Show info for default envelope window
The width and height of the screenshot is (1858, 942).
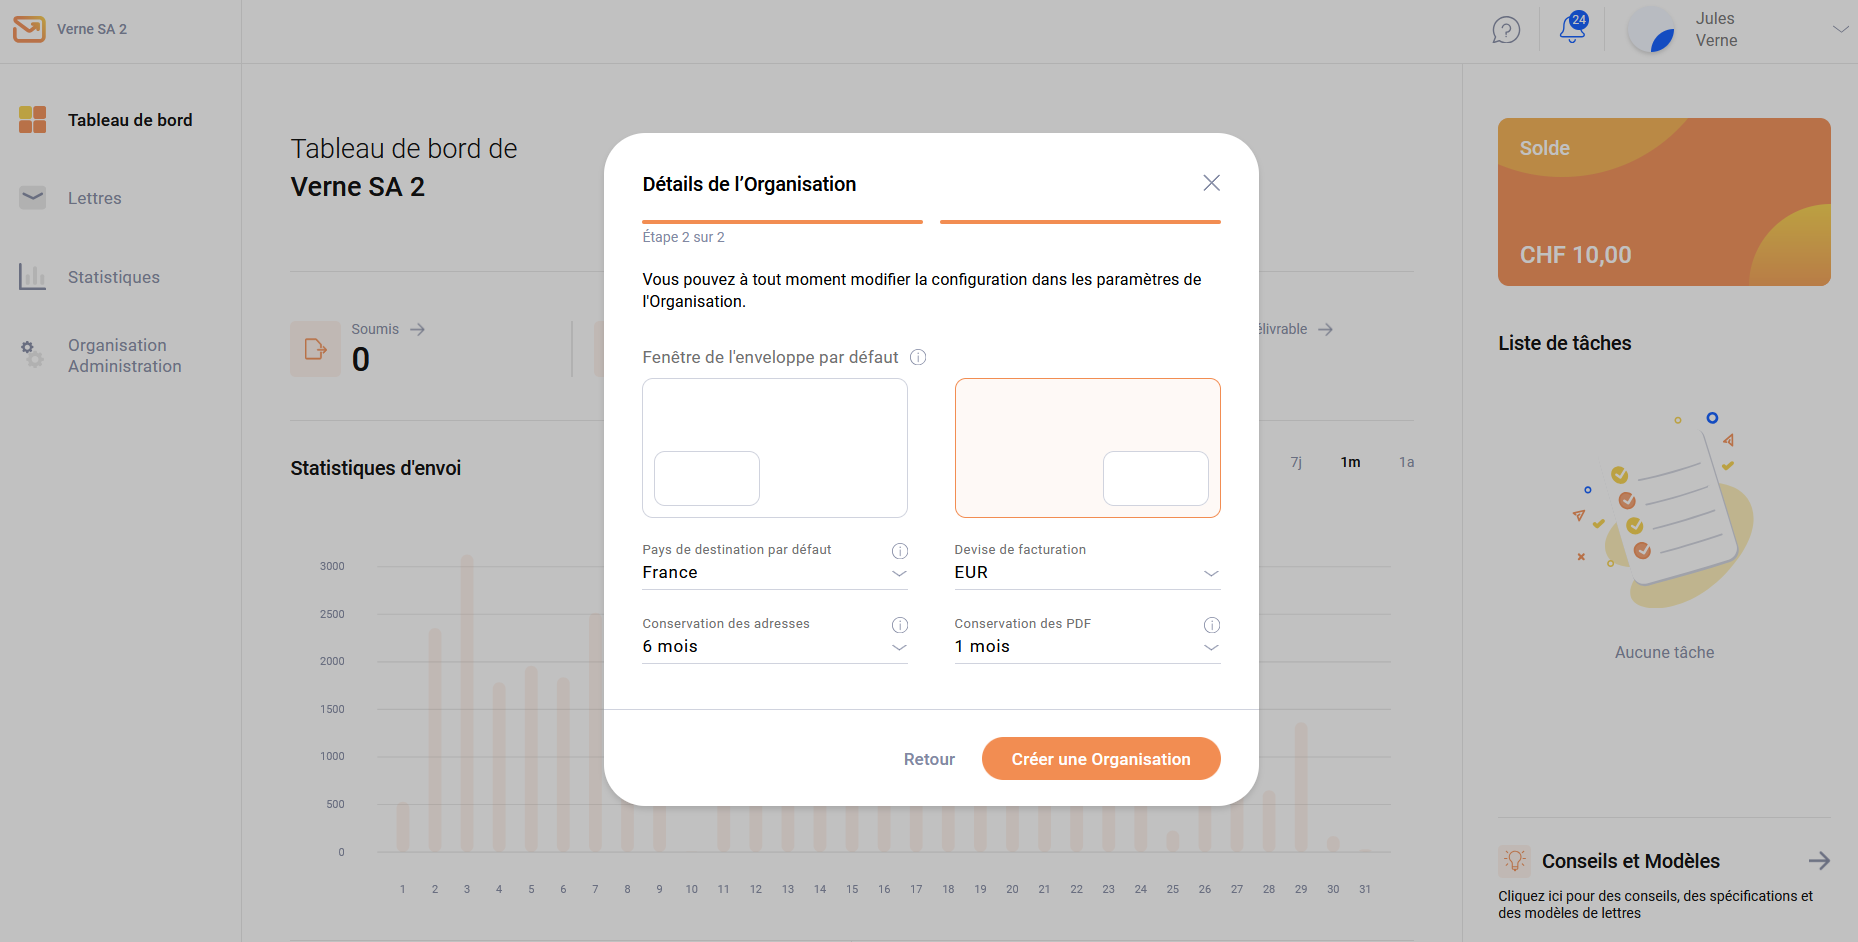coord(918,357)
